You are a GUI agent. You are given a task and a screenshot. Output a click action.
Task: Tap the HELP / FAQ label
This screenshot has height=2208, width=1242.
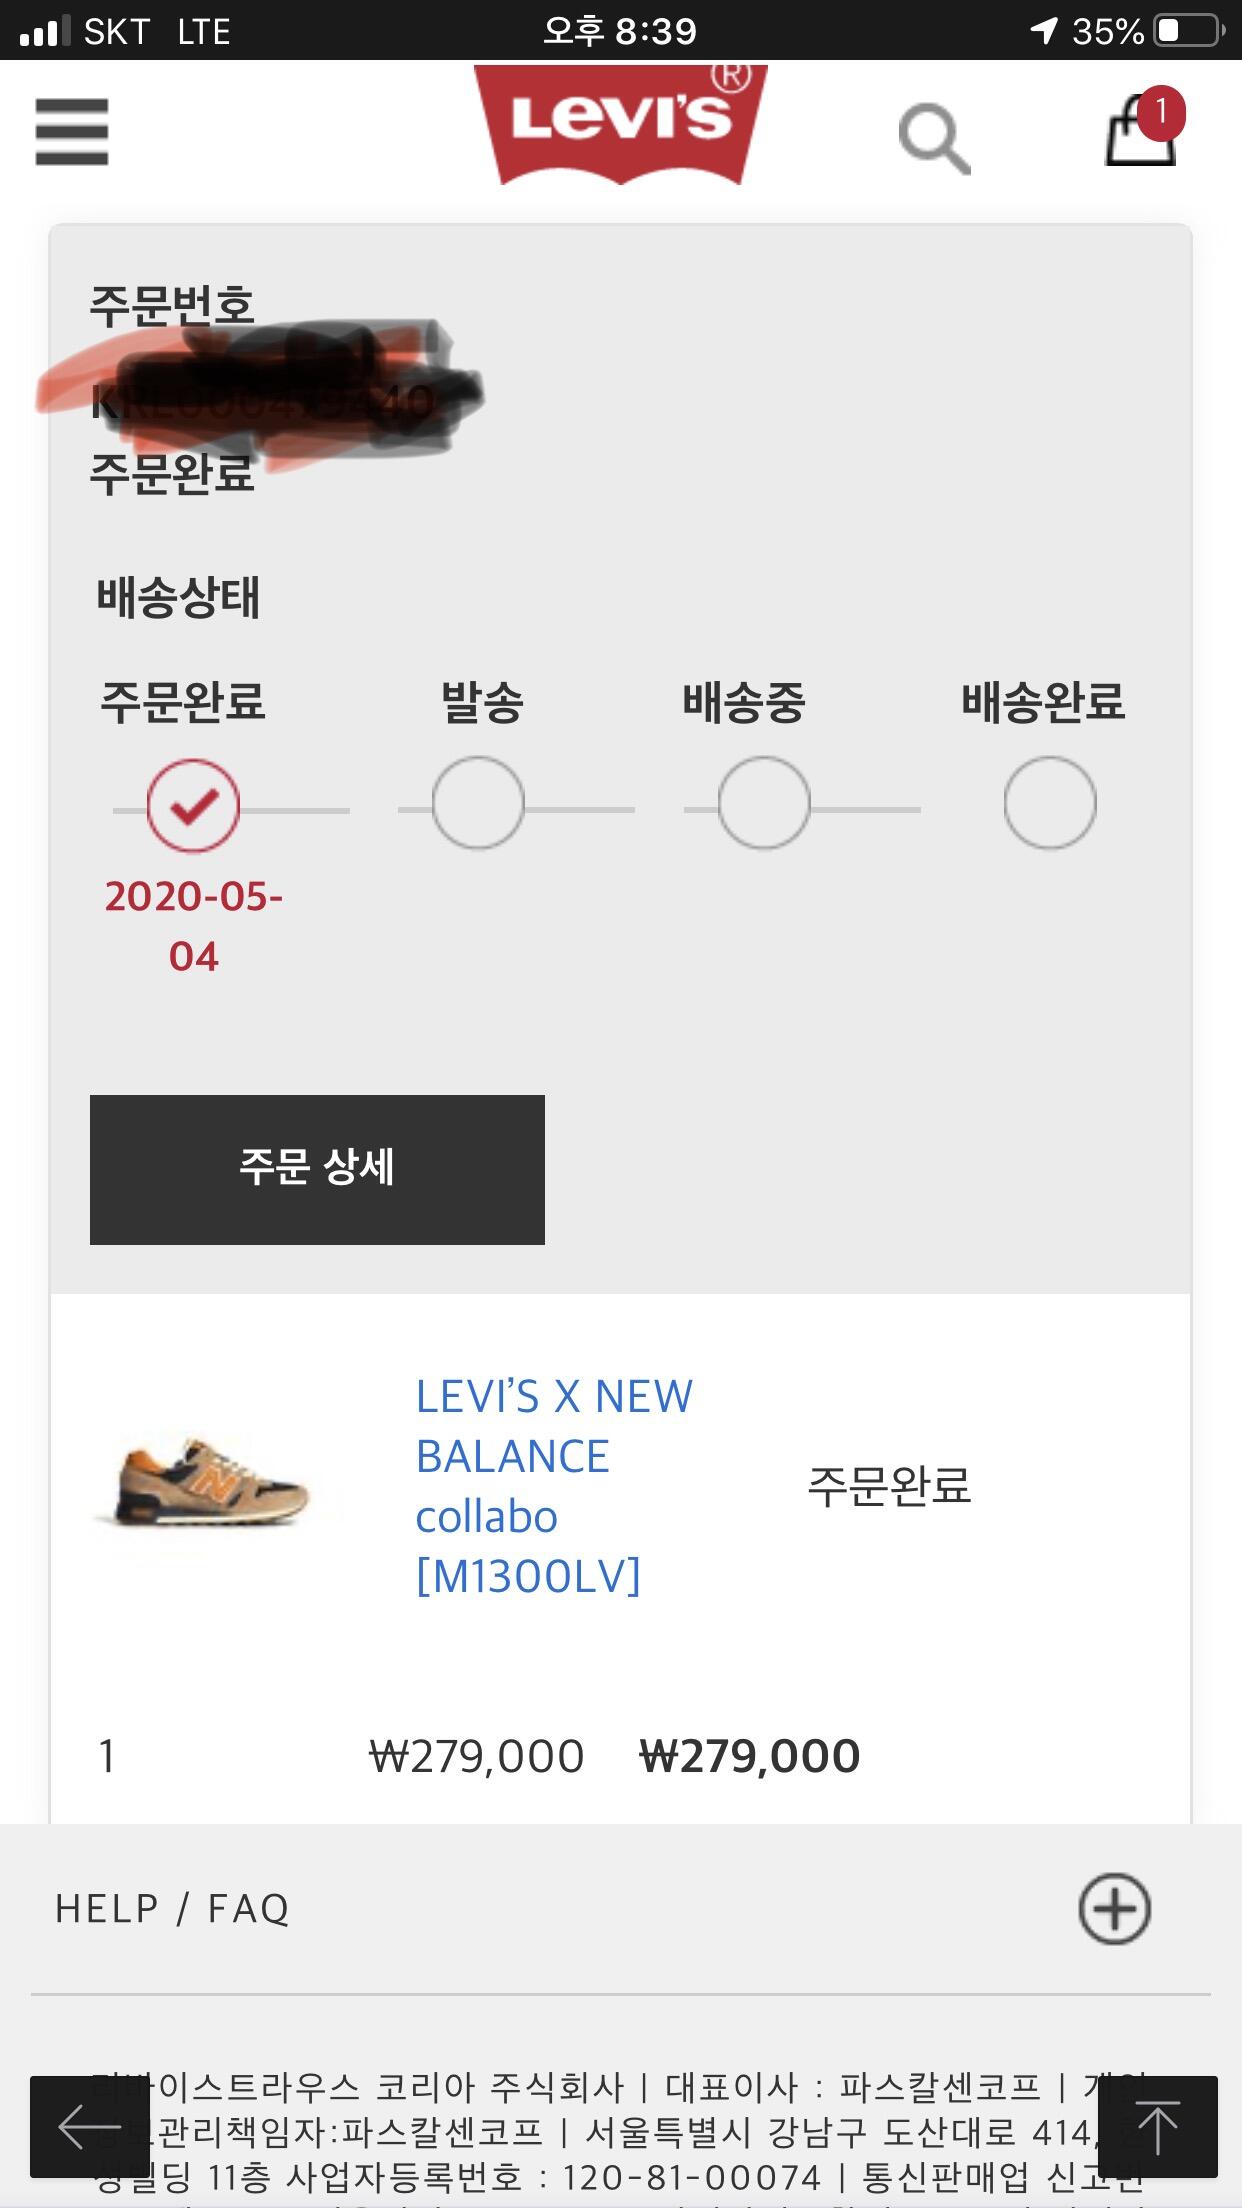click(172, 1909)
